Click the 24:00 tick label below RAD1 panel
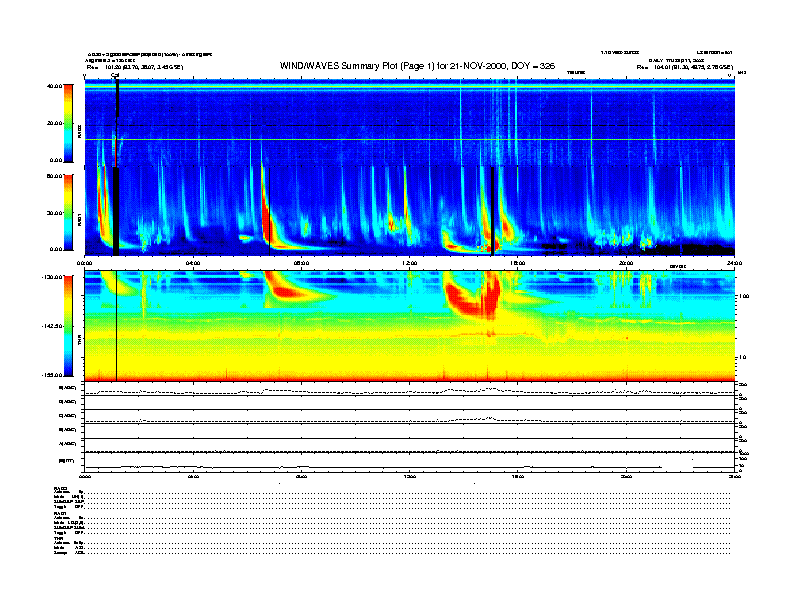Viewport: 792px width, 612px height. 734,263
